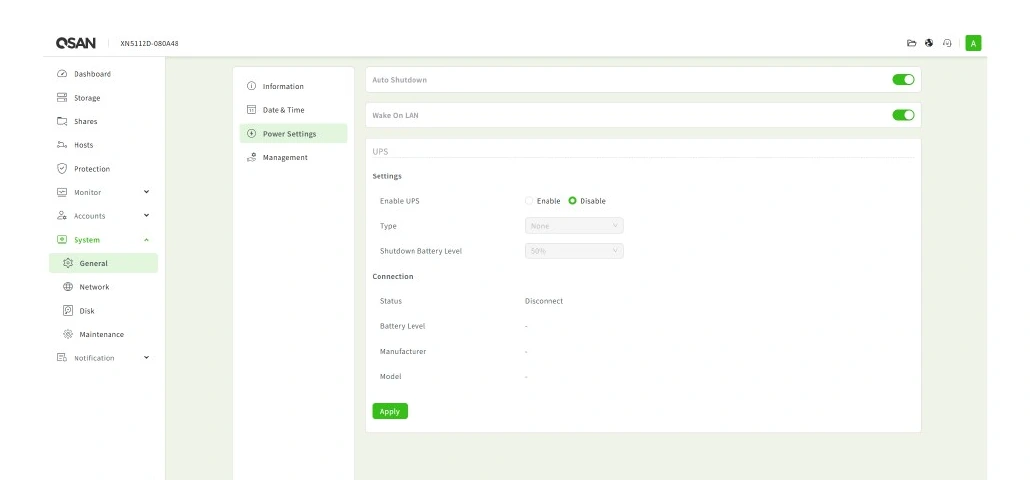Viewport: 1030px width, 480px height.
Task: Click the Dashboard gauge icon
Action: [x=62, y=74]
